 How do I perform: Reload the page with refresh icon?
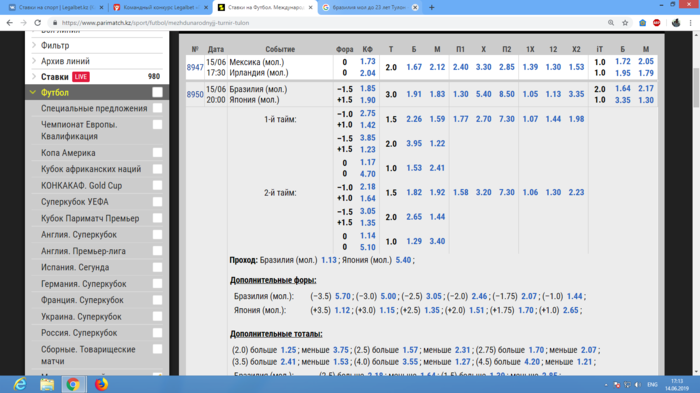[x=38, y=23]
